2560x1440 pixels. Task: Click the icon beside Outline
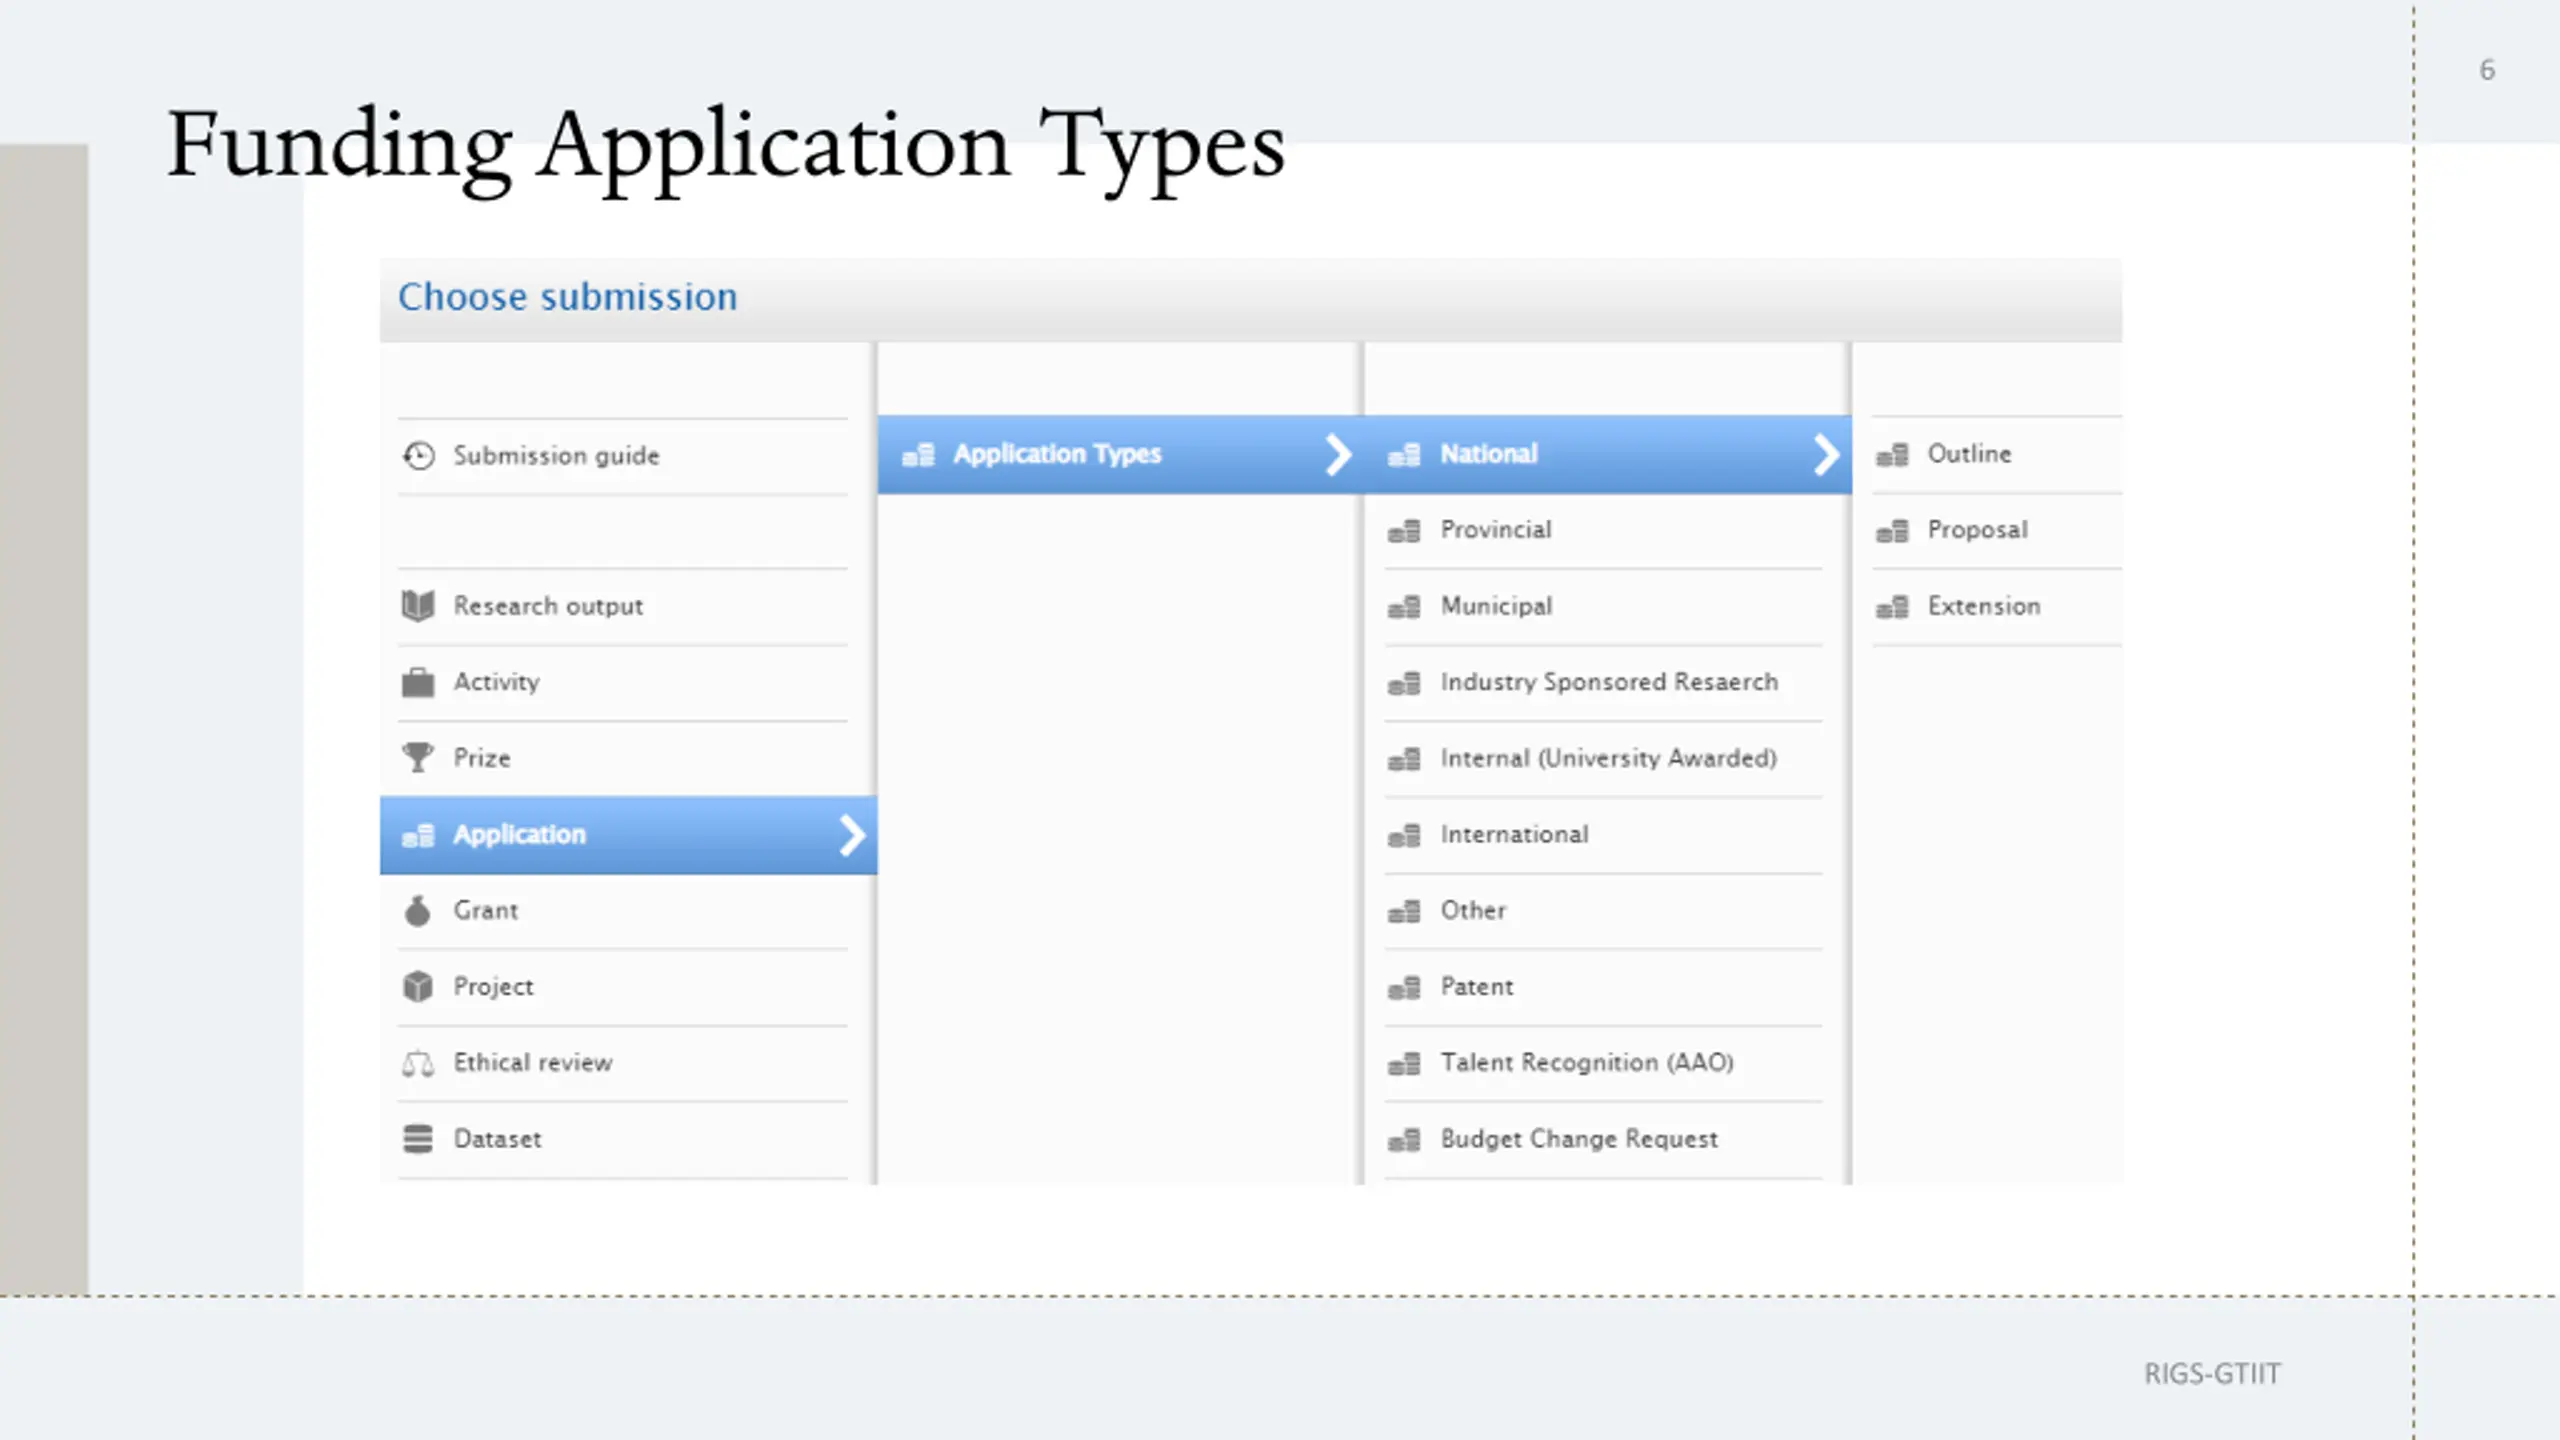pos(1892,455)
